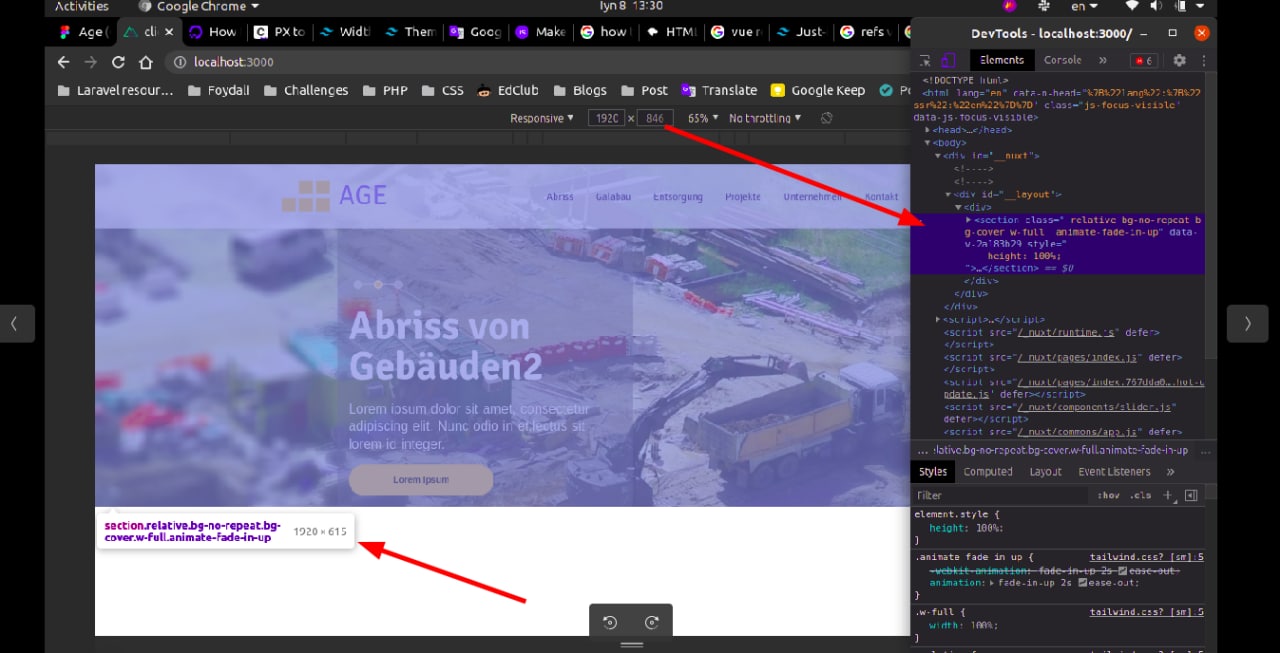1280x653 pixels.
Task: Select the Elements tab
Action: point(1002,61)
